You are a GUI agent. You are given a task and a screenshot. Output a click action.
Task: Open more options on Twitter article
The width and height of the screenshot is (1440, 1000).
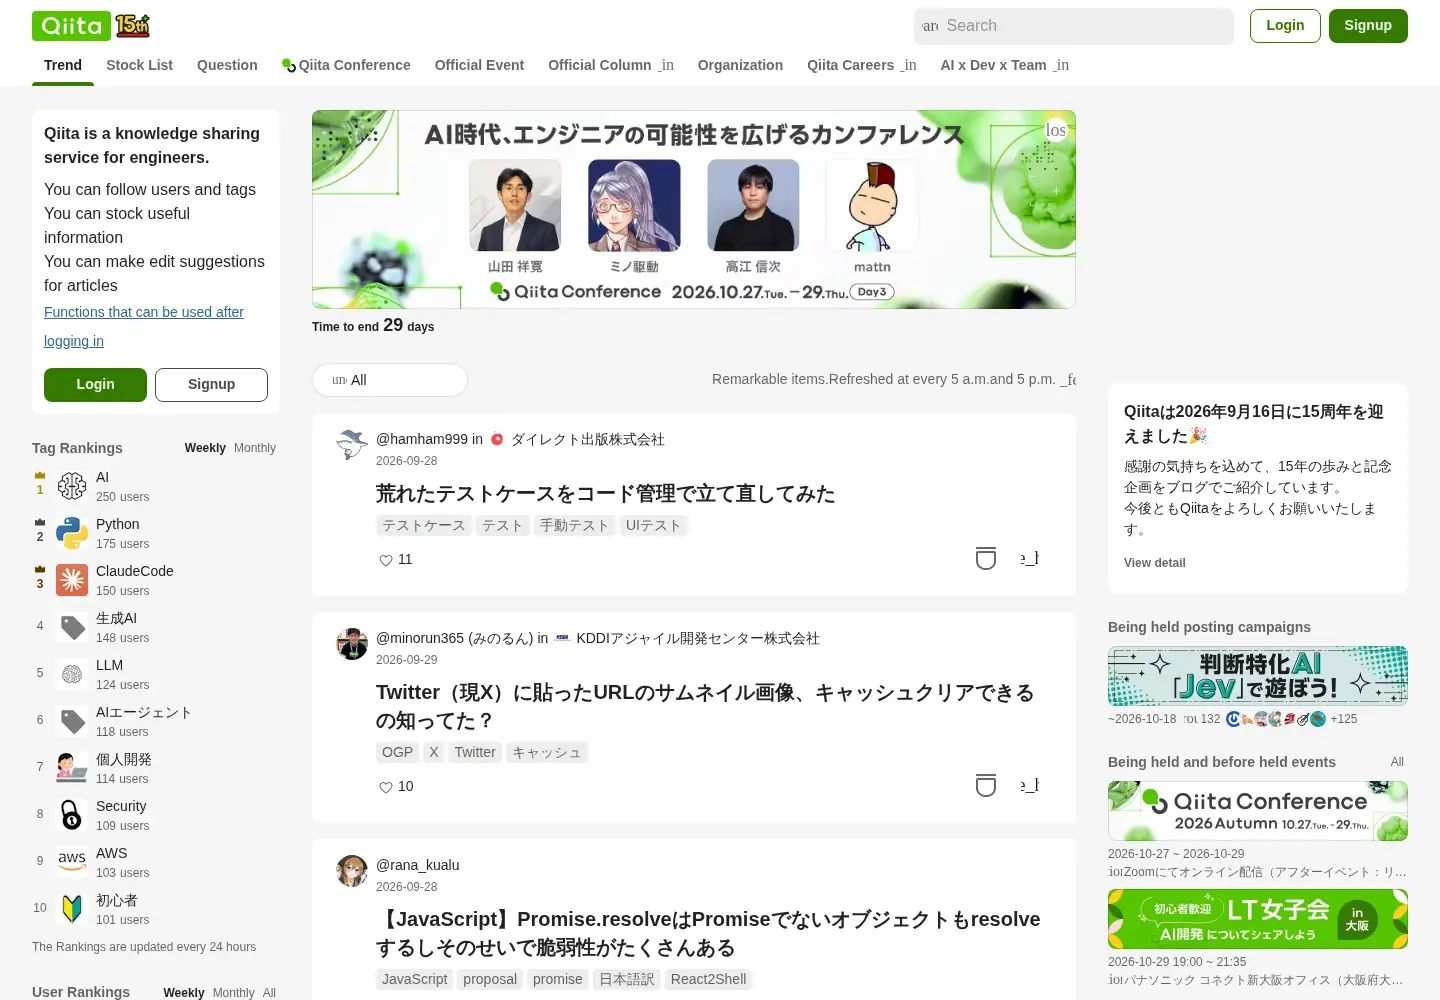[x=1030, y=785]
